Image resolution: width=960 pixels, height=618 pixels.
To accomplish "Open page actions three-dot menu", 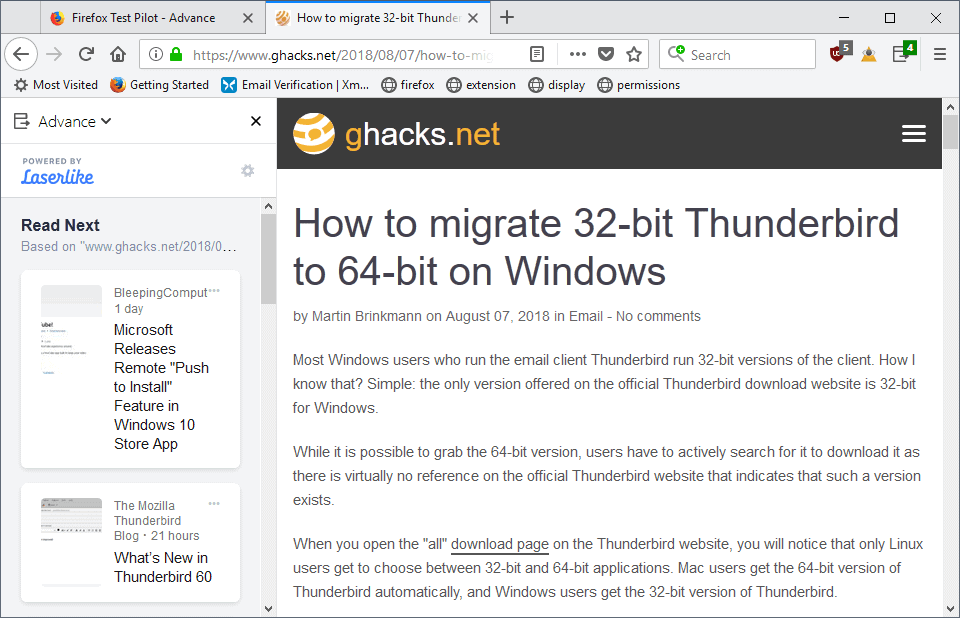I will click(577, 55).
